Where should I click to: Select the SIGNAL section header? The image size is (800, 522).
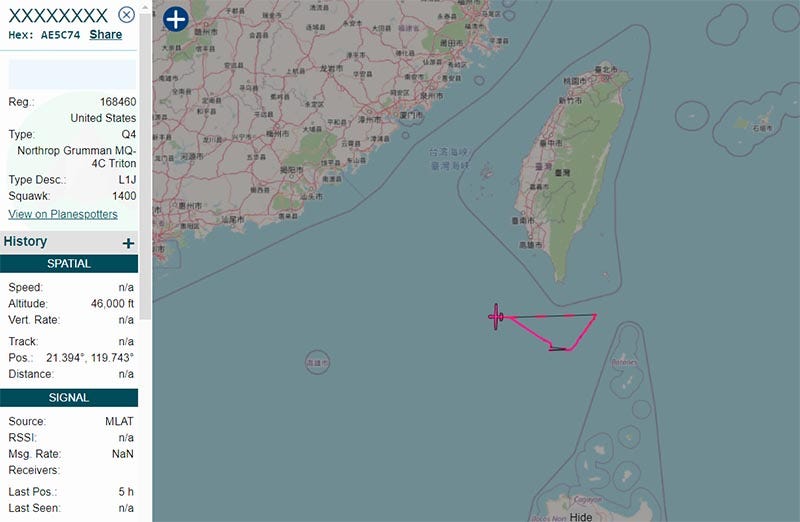69,398
